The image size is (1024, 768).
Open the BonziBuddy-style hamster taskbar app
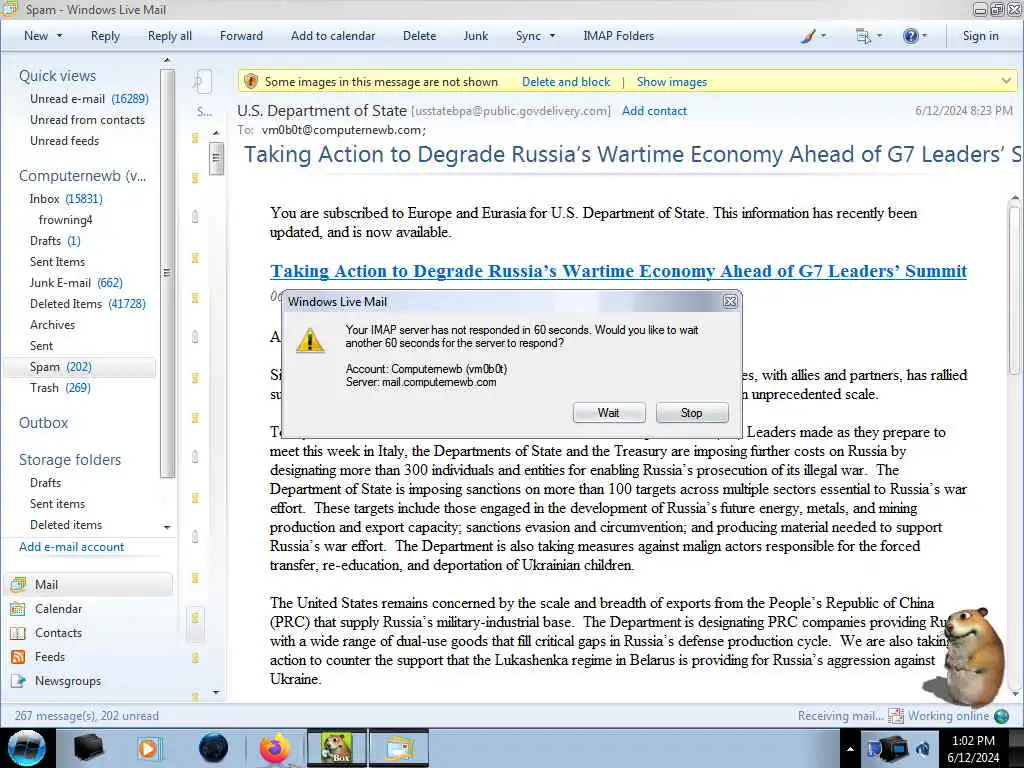click(x=337, y=748)
